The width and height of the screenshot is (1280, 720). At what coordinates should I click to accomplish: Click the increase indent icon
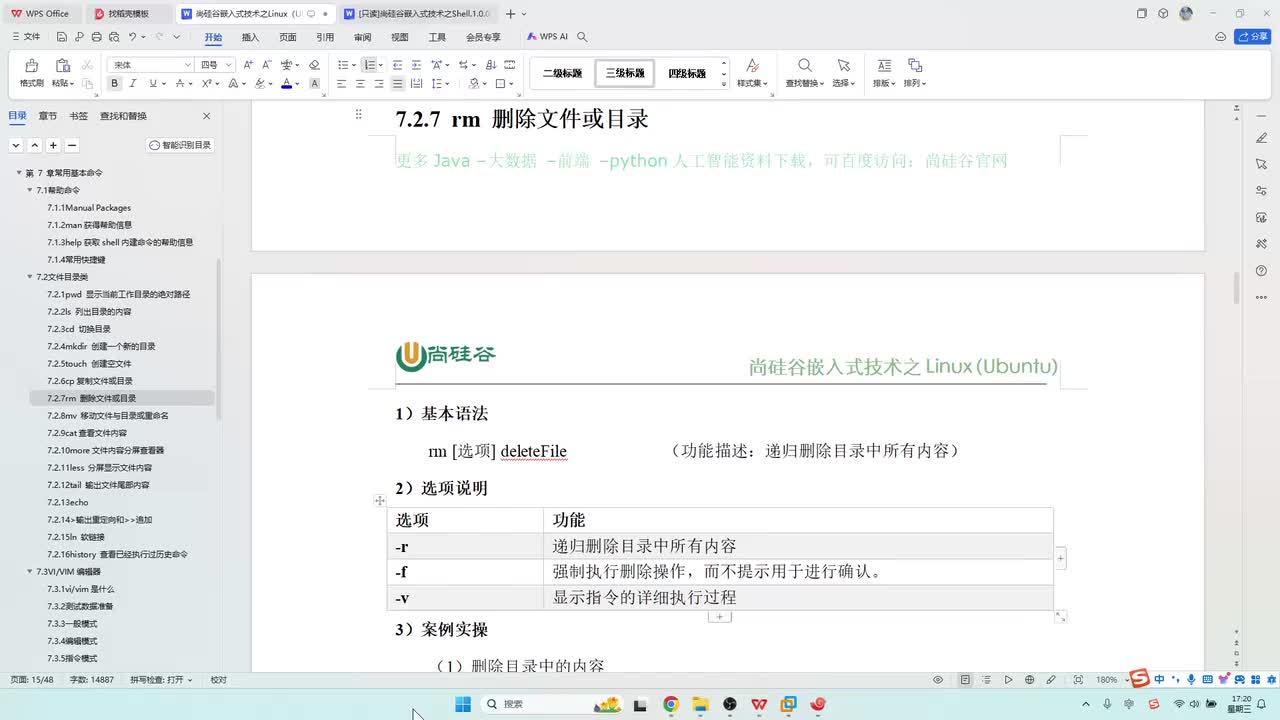[x=416, y=65]
